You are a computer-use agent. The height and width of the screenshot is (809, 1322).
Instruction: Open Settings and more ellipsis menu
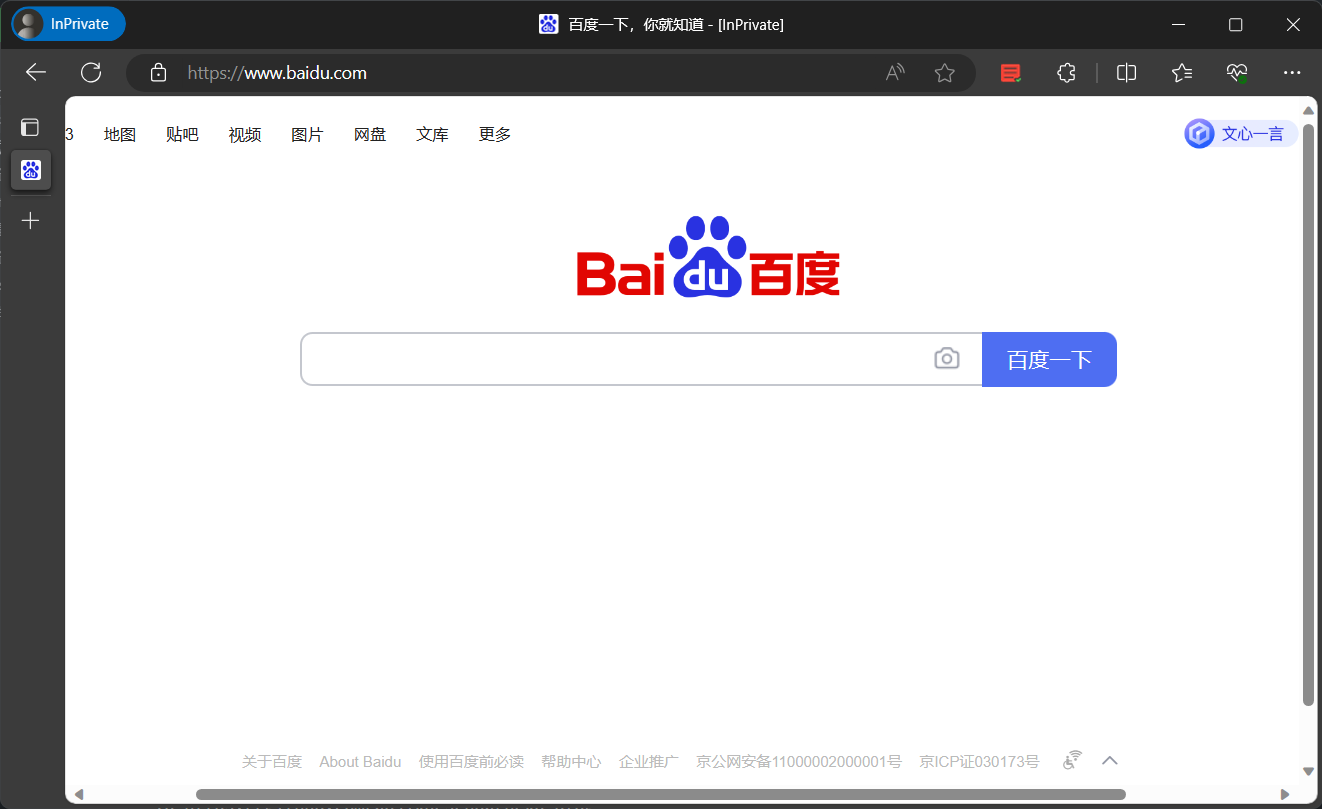coord(1292,72)
